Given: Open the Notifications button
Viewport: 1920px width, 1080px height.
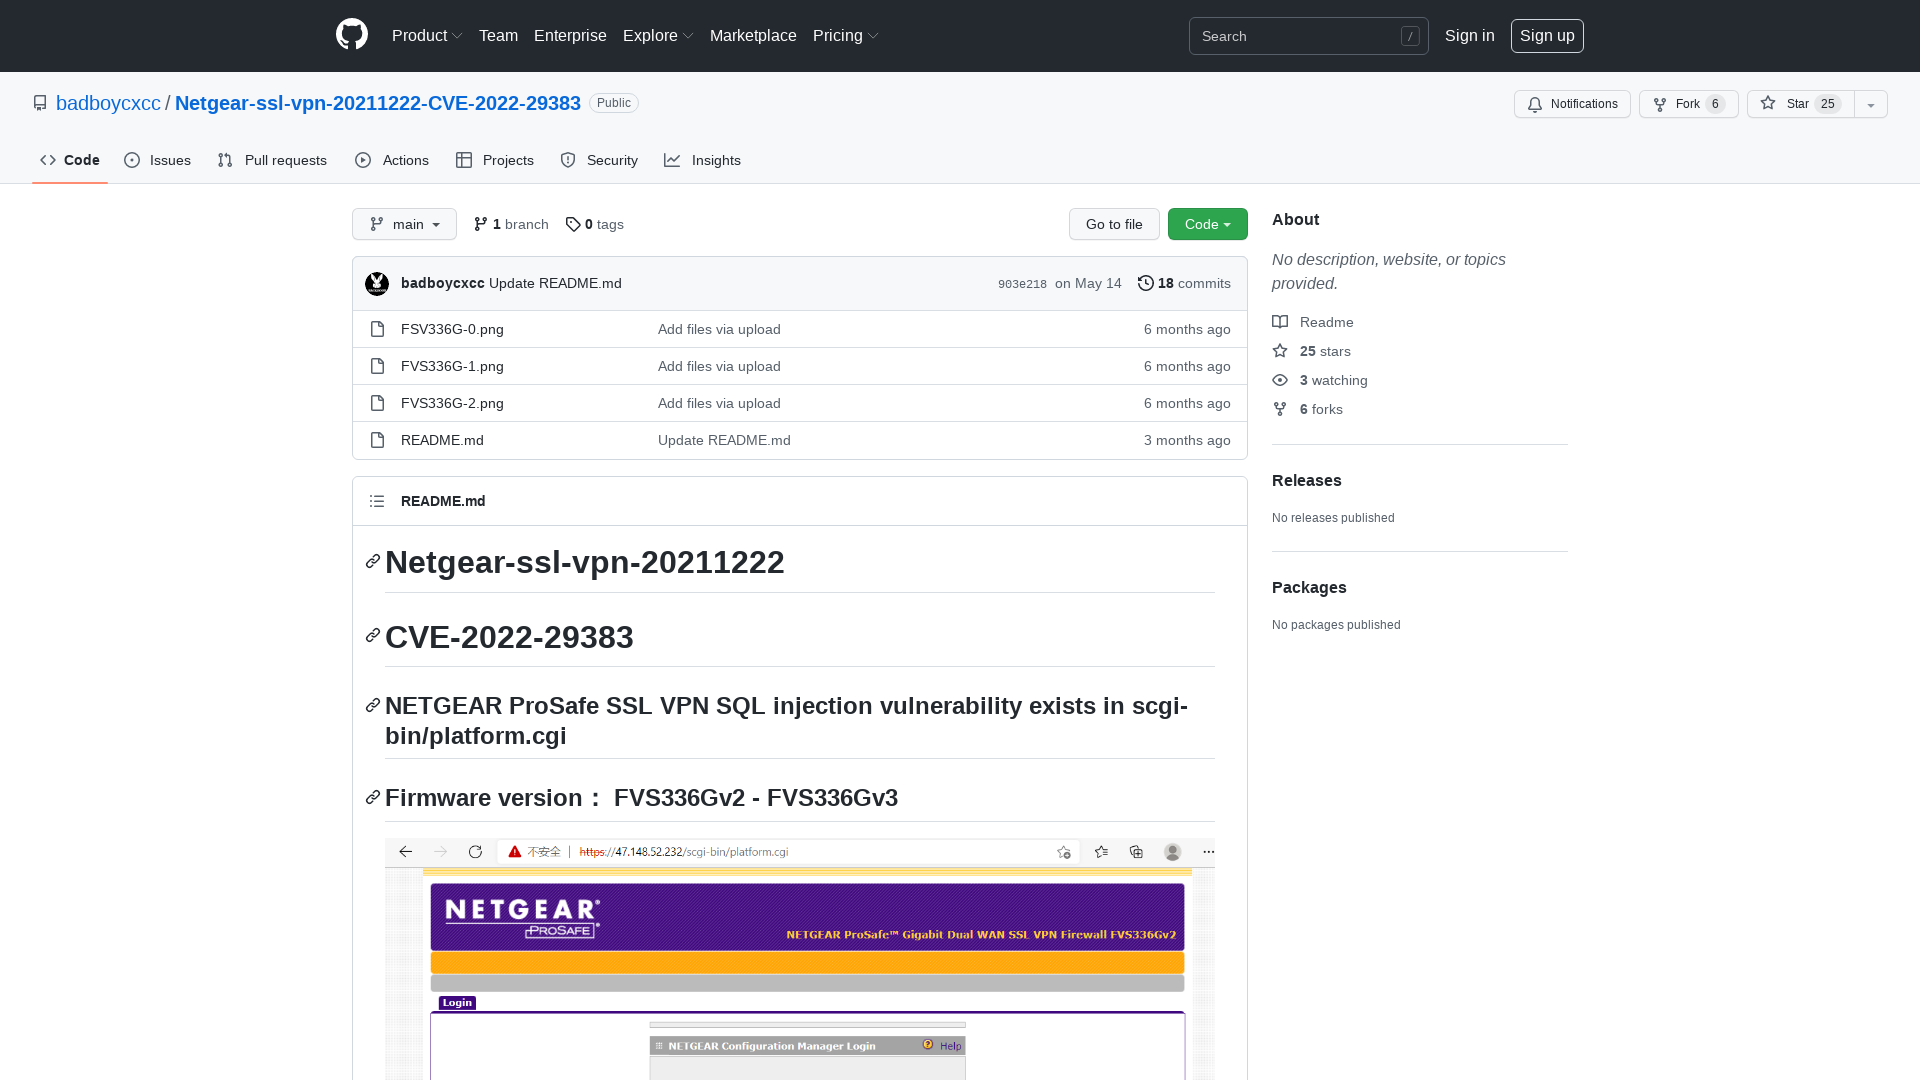Looking at the screenshot, I should 1572,104.
